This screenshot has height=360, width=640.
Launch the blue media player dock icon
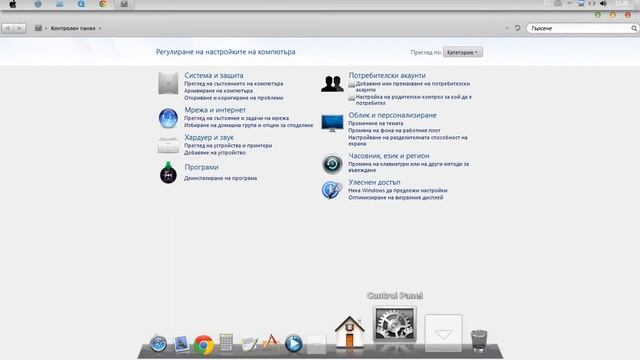click(x=293, y=343)
